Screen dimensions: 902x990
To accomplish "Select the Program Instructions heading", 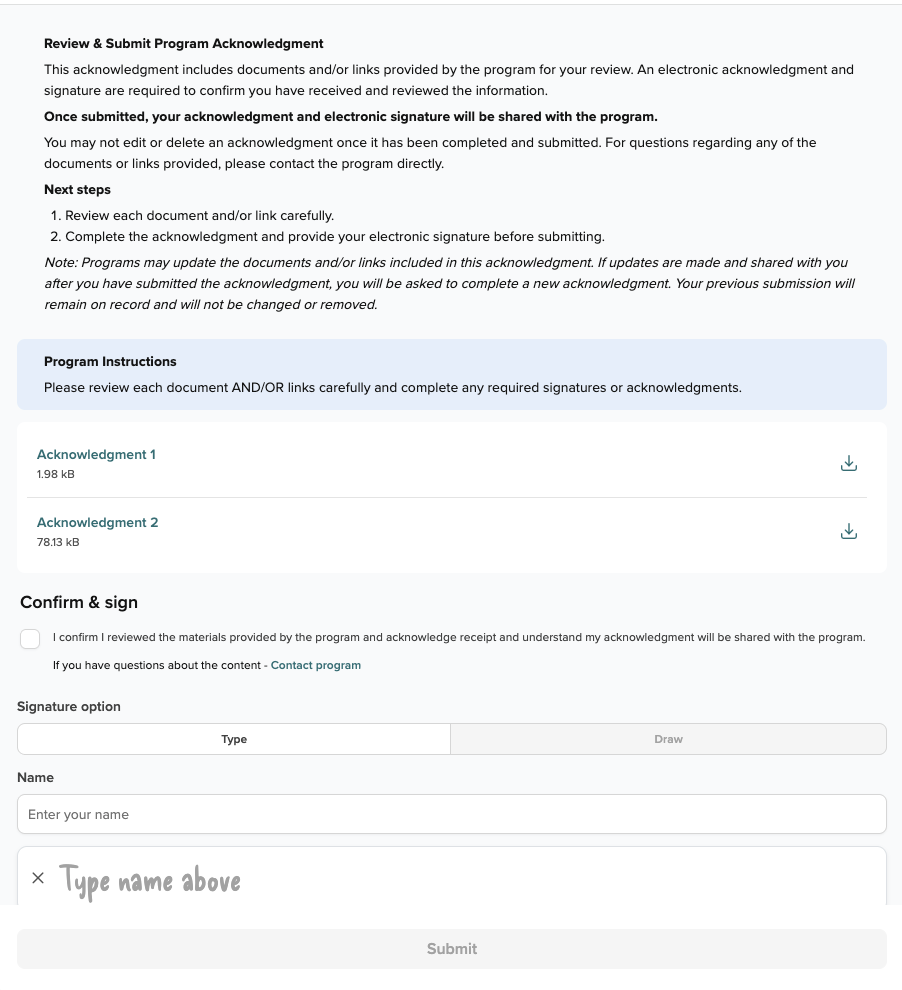I will pos(110,361).
